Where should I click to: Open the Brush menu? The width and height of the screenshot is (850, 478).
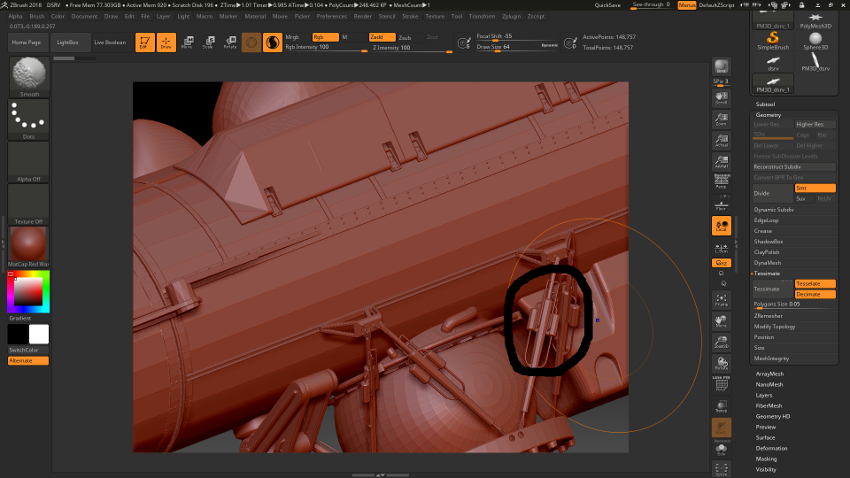point(37,16)
